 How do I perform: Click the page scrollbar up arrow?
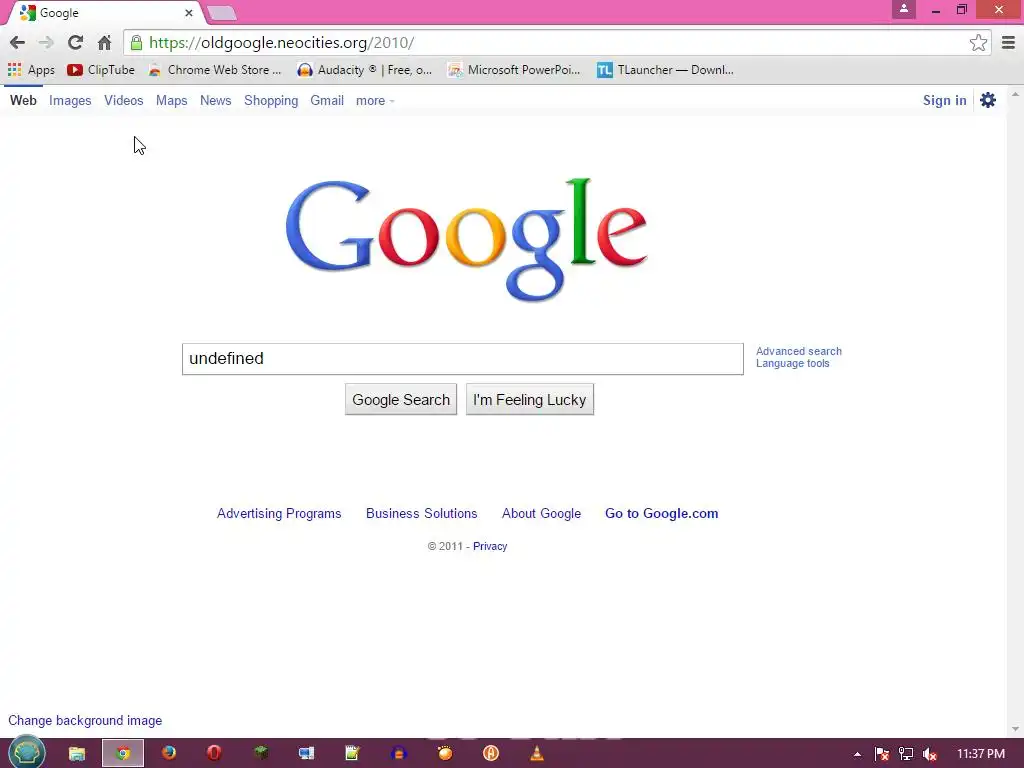coord(1015,95)
